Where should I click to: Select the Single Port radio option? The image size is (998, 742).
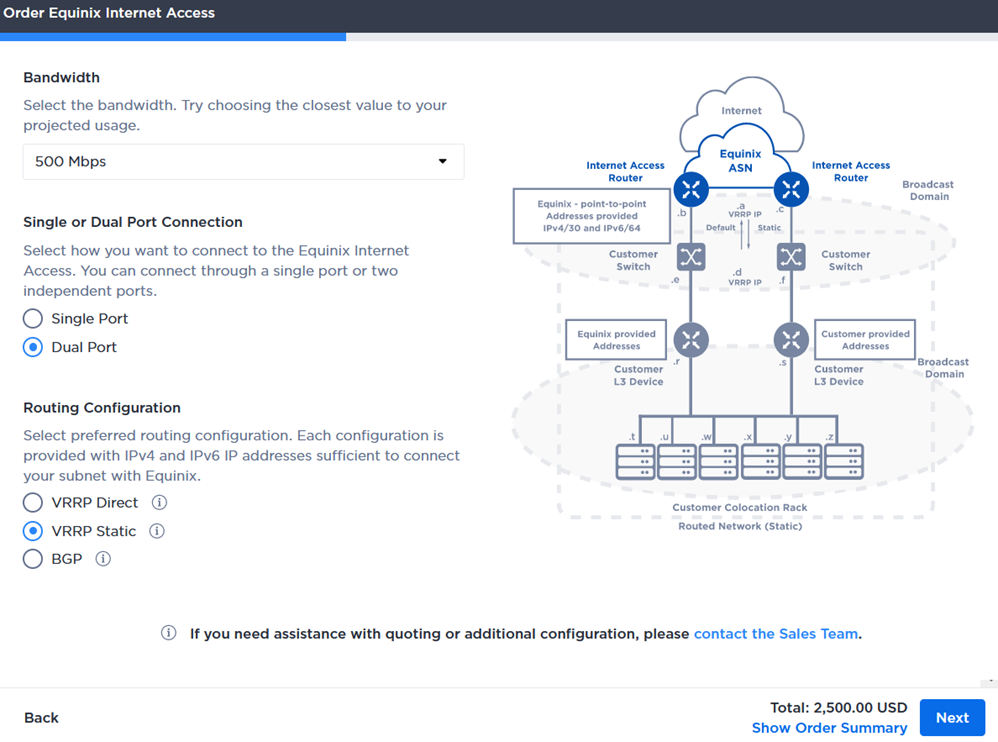[33, 318]
